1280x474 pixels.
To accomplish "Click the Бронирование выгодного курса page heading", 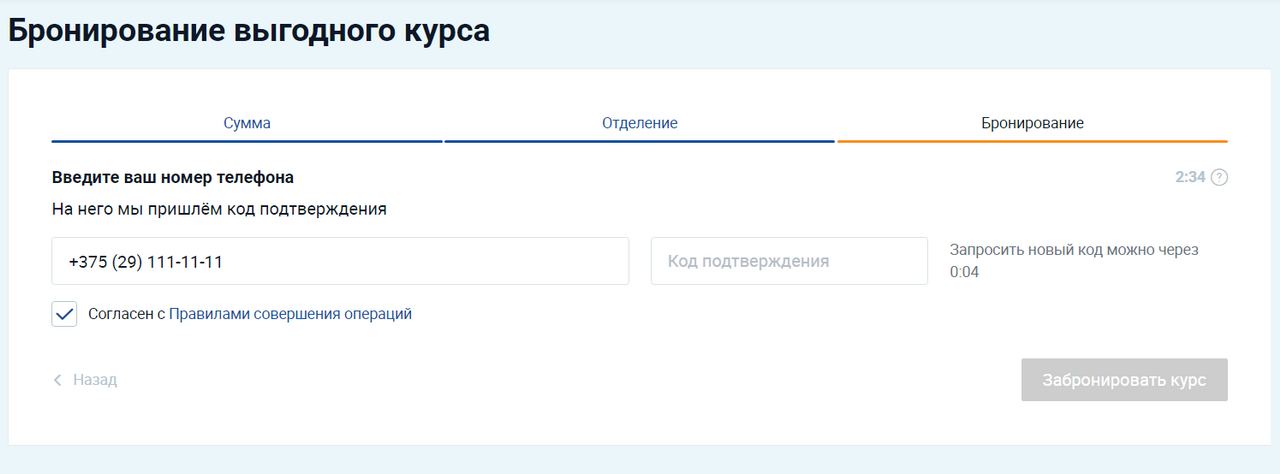I will point(249,31).
